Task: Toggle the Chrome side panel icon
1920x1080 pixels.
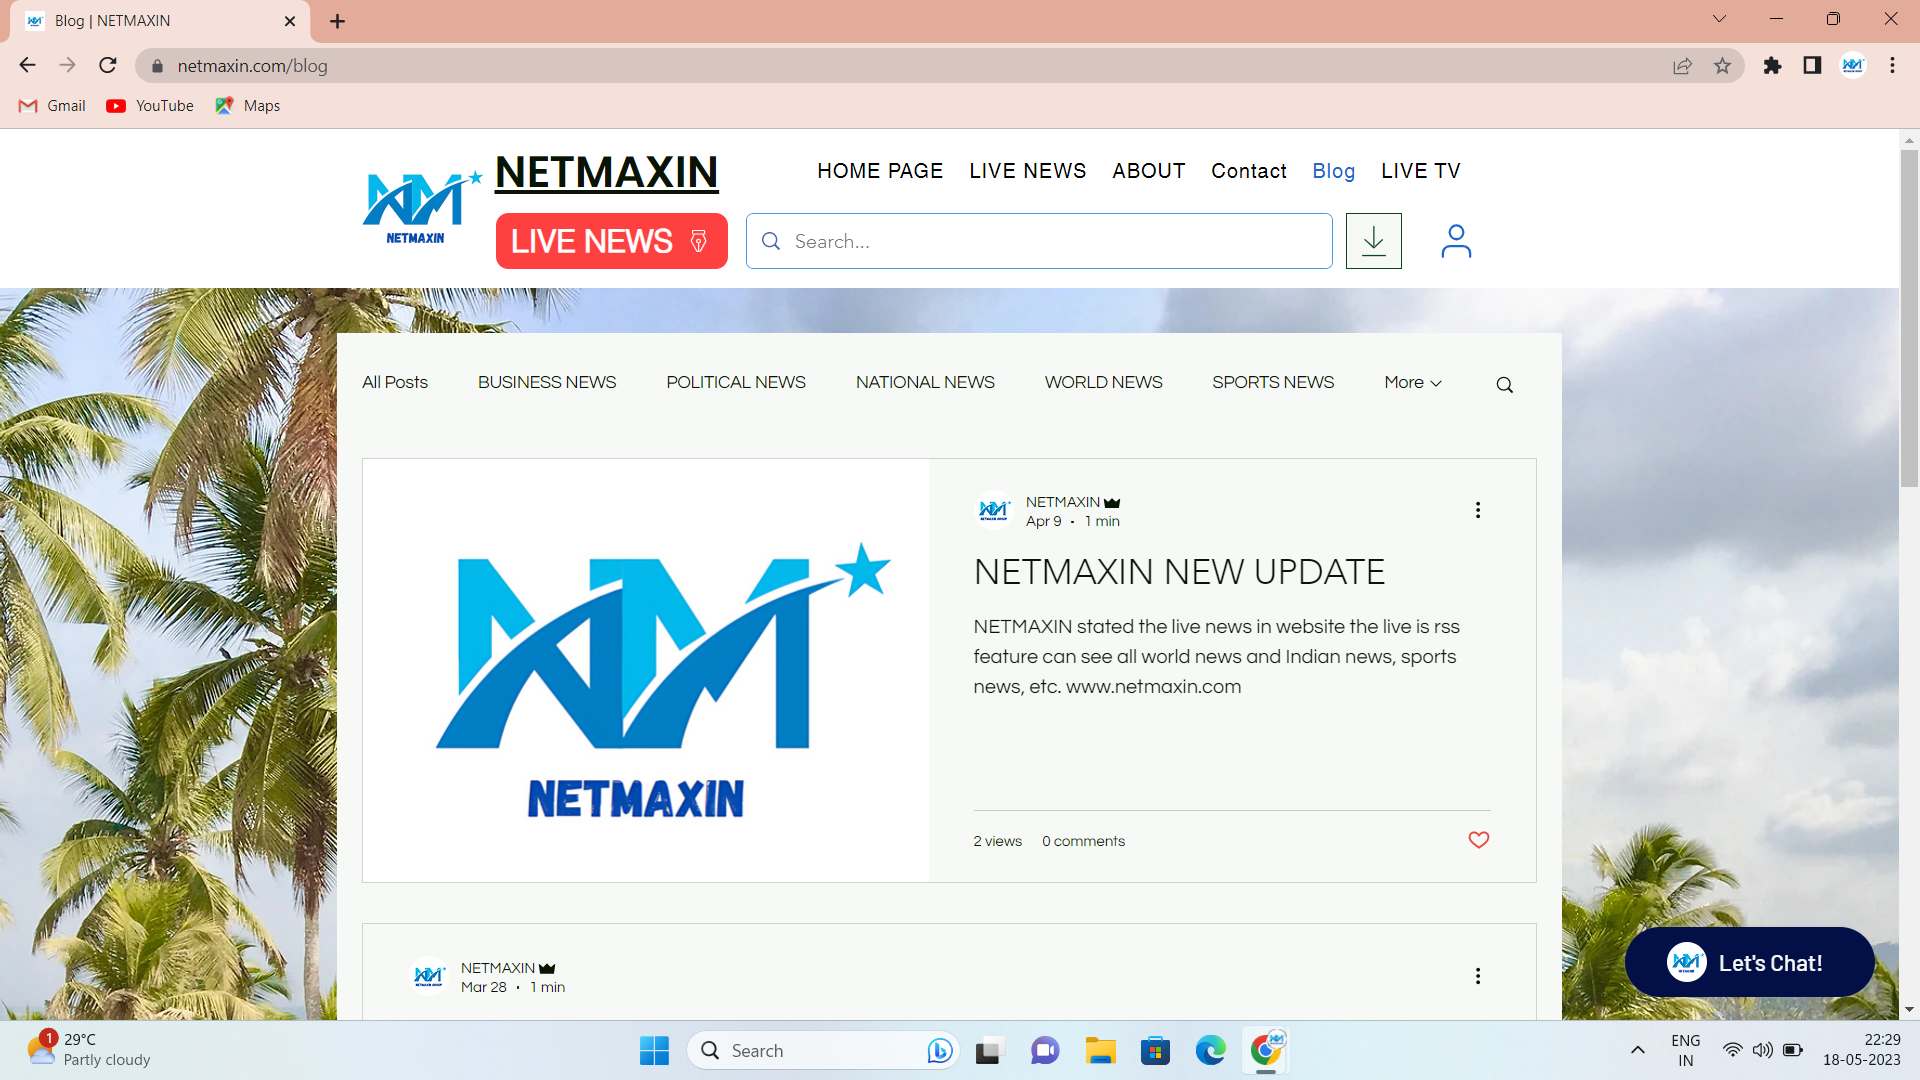Action: pos(1812,66)
